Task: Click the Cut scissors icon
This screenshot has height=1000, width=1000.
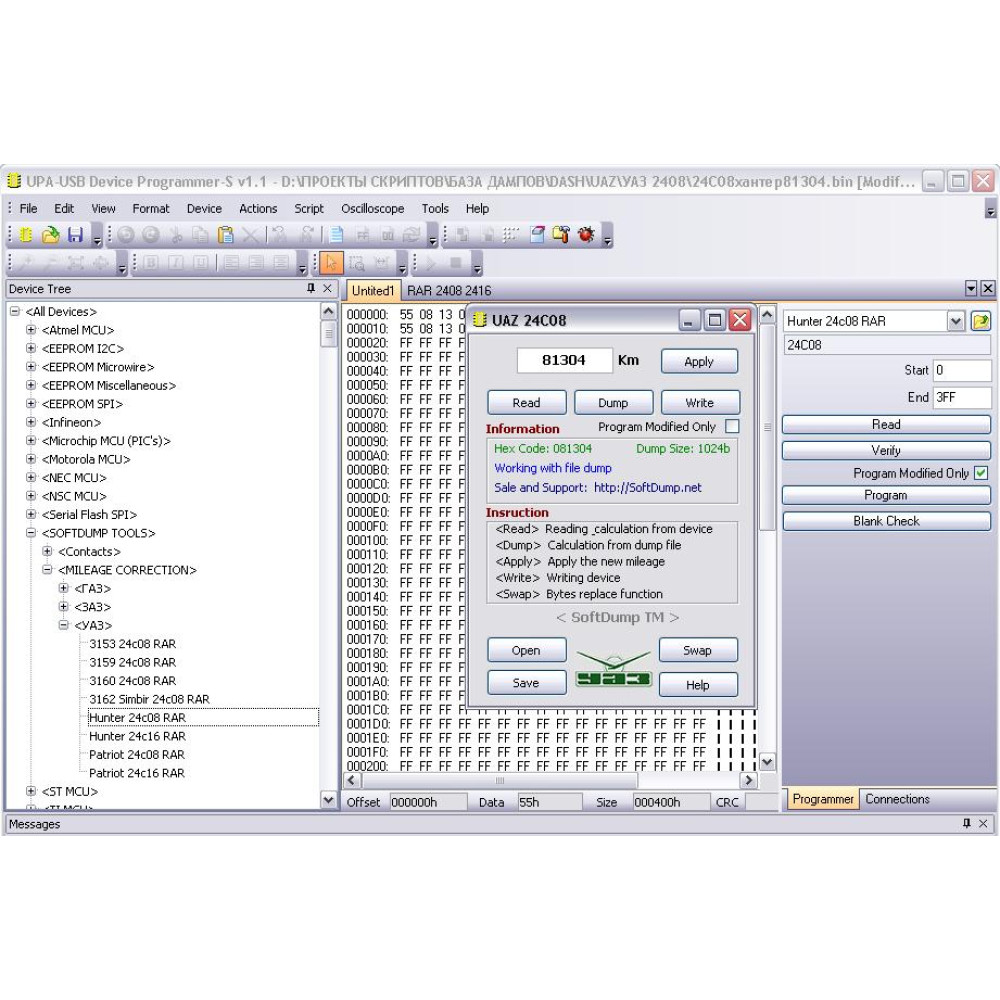Action: pyautogui.click(x=176, y=235)
